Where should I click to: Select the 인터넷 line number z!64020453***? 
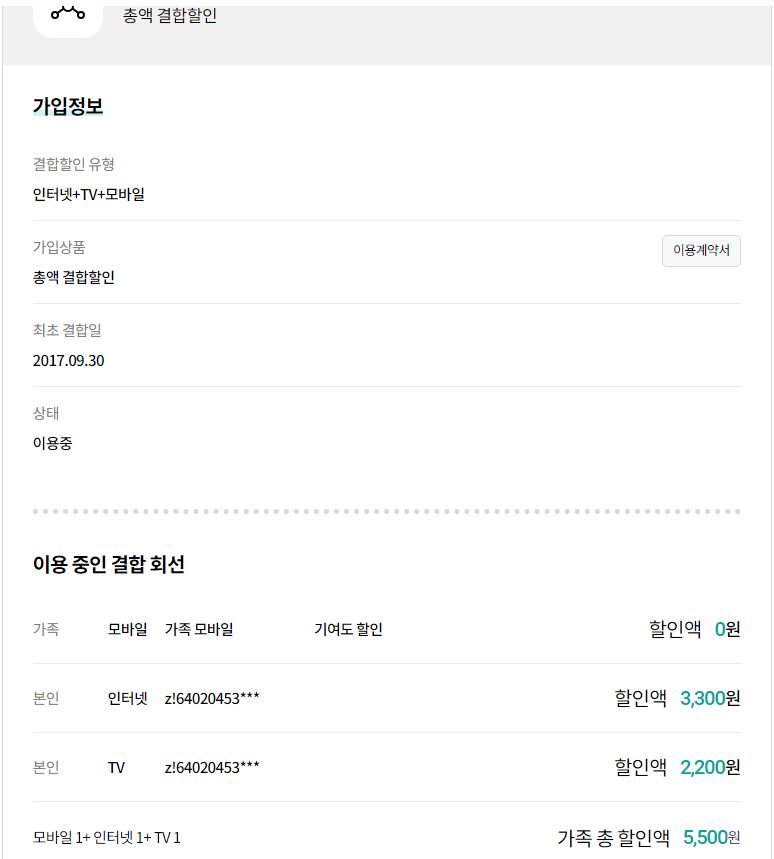212,698
